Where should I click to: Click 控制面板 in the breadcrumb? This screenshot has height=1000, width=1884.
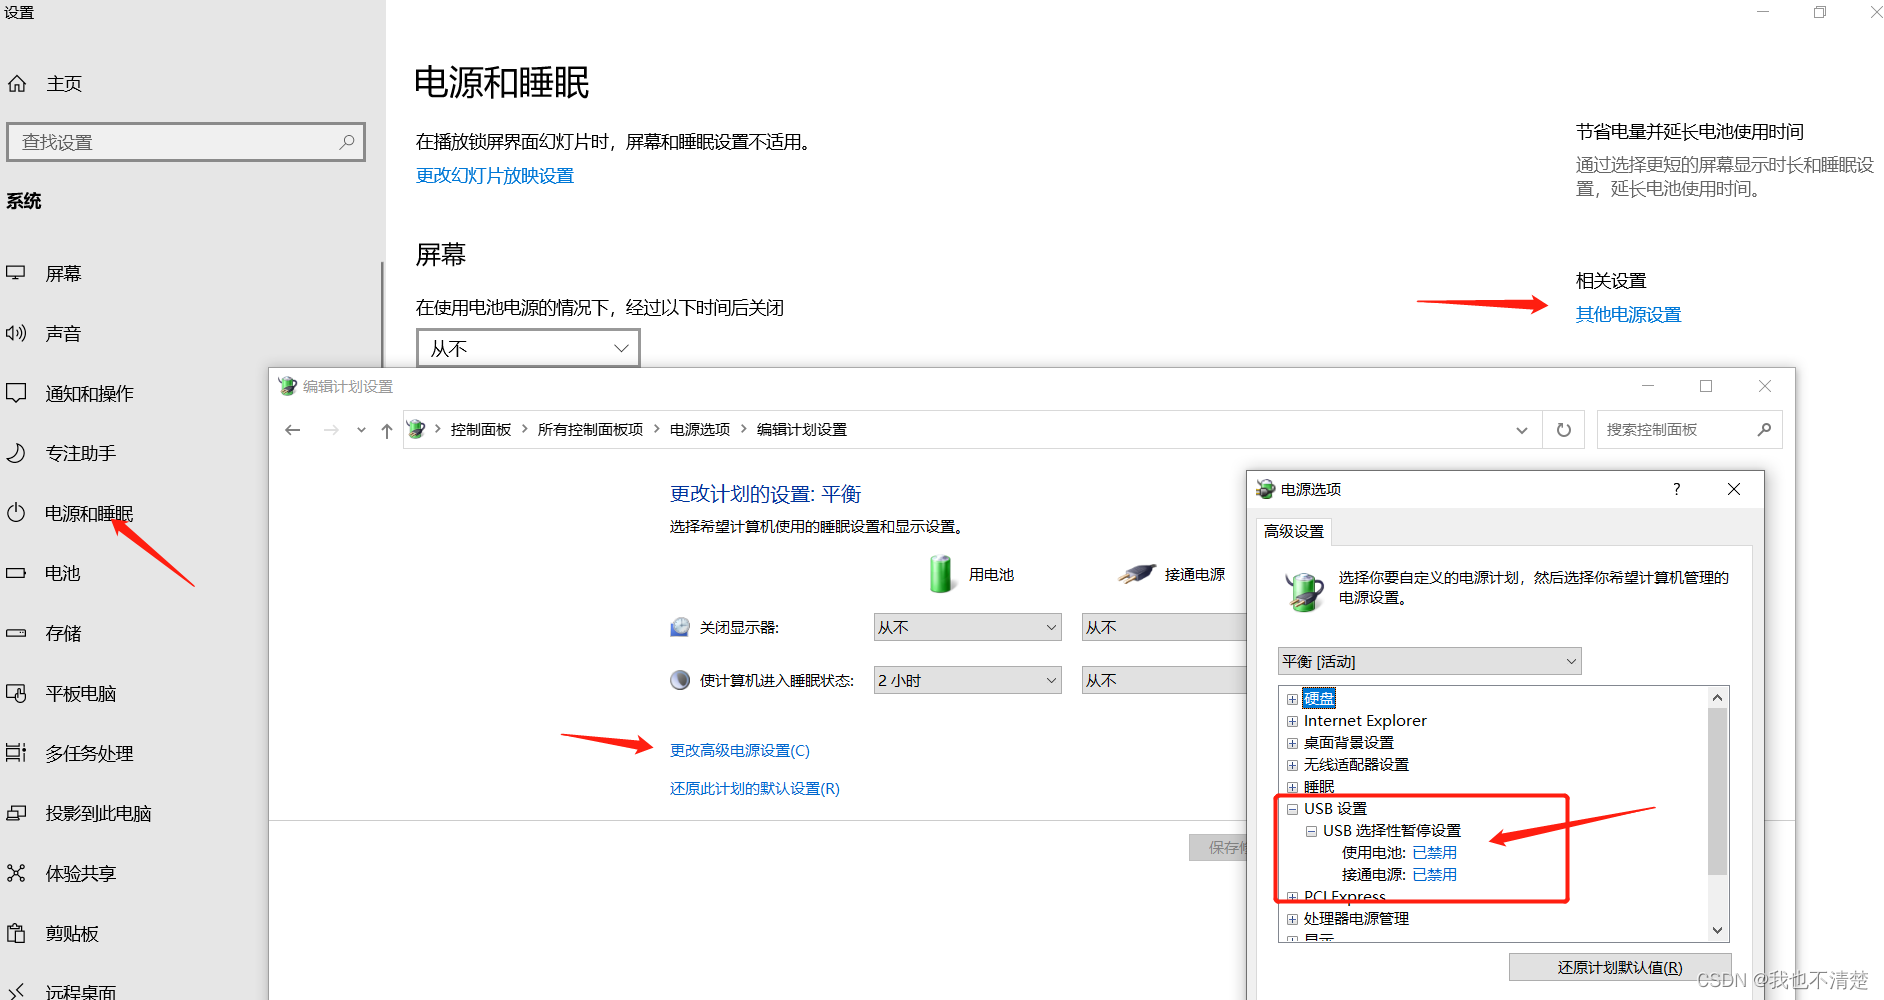coord(481,430)
